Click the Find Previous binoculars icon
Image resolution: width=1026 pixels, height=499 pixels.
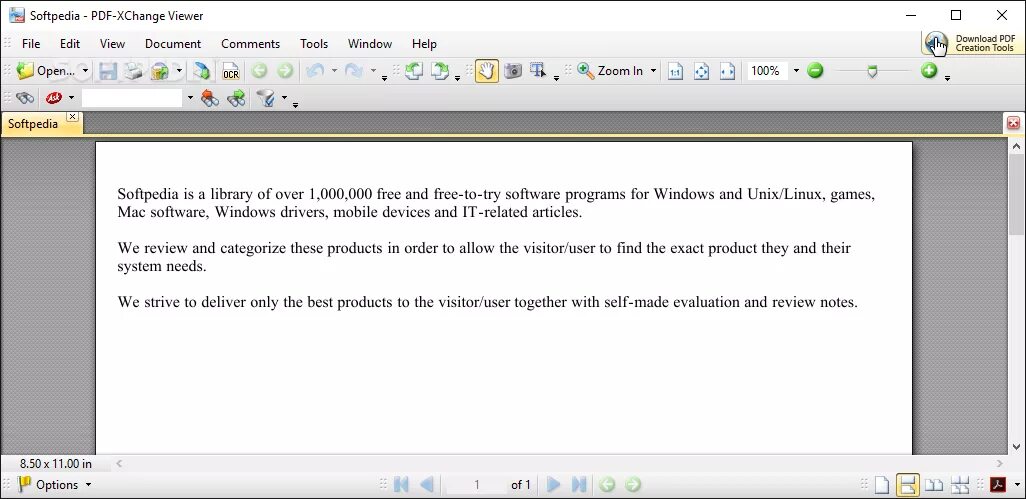pos(210,99)
